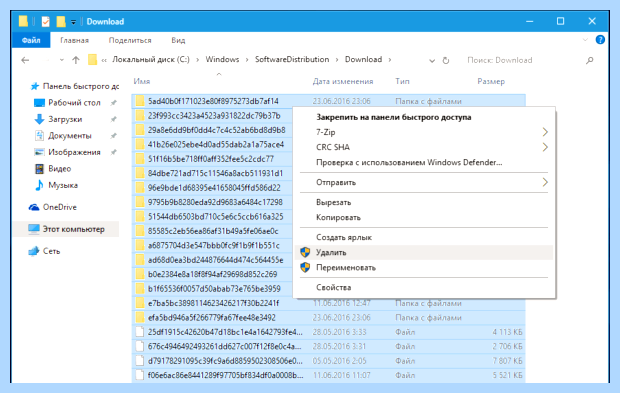The width and height of the screenshot is (620, 393).
Task: Open address bar history dropdown
Action: click(432, 60)
